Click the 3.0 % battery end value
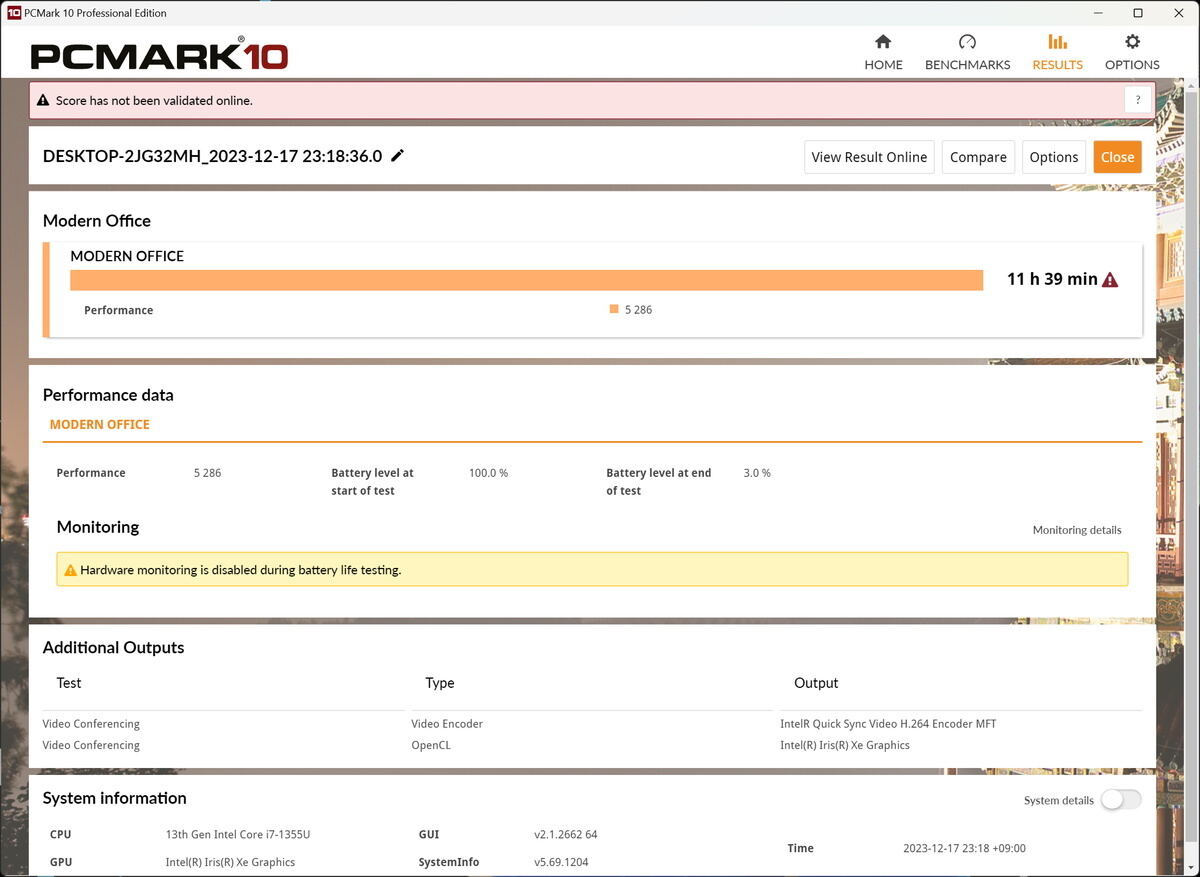Screen dimensions: 1200x877 (757, 473)
